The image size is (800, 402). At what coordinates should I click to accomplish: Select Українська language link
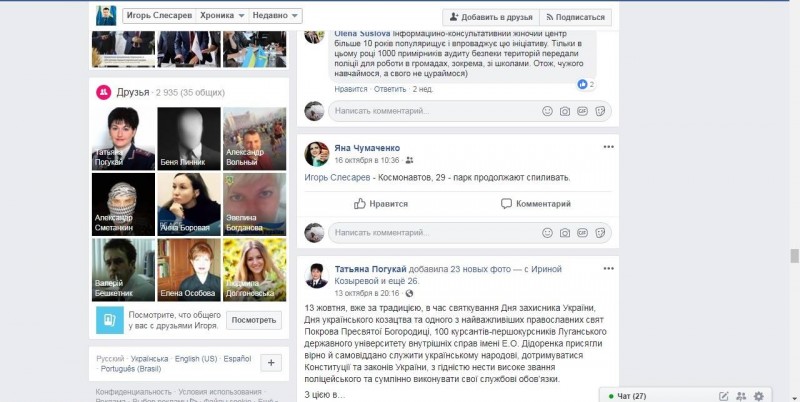(x=149, y=359)
